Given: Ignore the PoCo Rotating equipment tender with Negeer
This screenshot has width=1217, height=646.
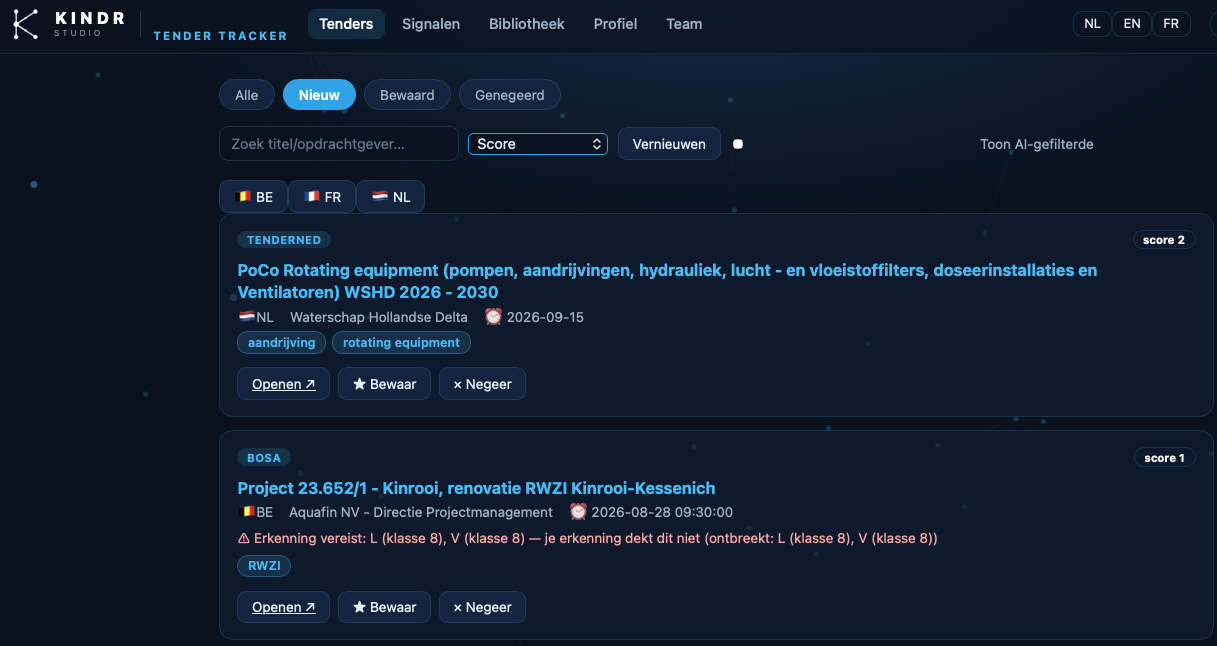Looking at the screenshot, I should 482,384.
